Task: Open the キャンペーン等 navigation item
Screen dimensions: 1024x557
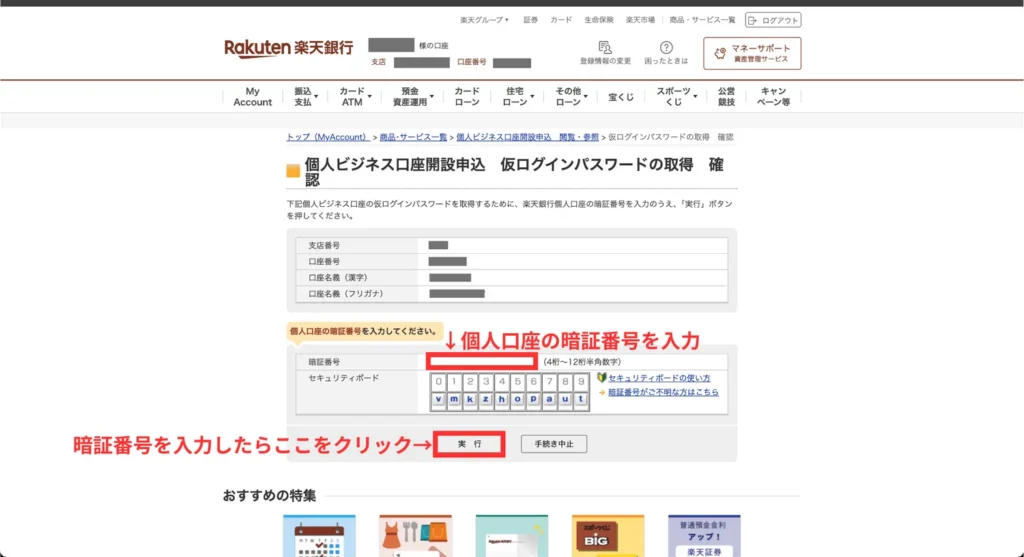Action: [774, 97]
